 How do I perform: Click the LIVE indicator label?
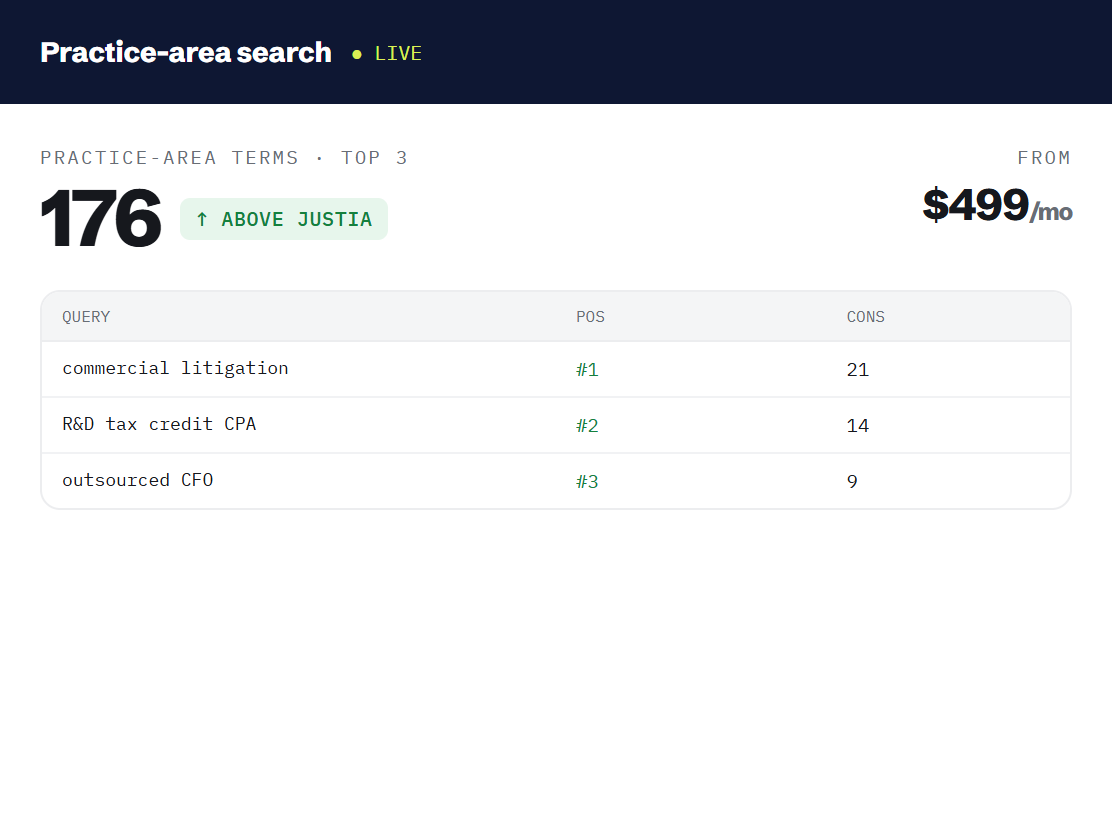pos(398,54)
